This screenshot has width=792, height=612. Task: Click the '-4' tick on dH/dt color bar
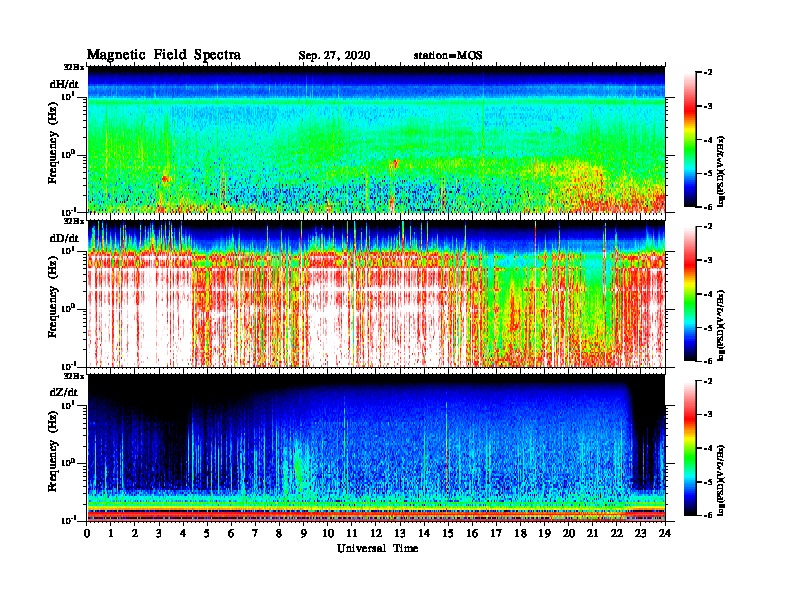pyautogui.click(x=708, y=140)
